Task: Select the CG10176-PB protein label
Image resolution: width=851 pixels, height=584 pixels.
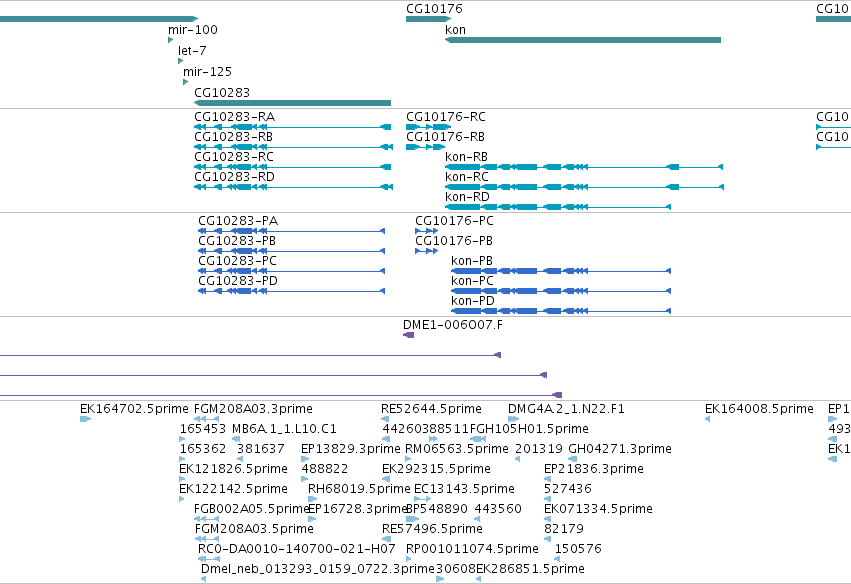Action: [454, 241]
